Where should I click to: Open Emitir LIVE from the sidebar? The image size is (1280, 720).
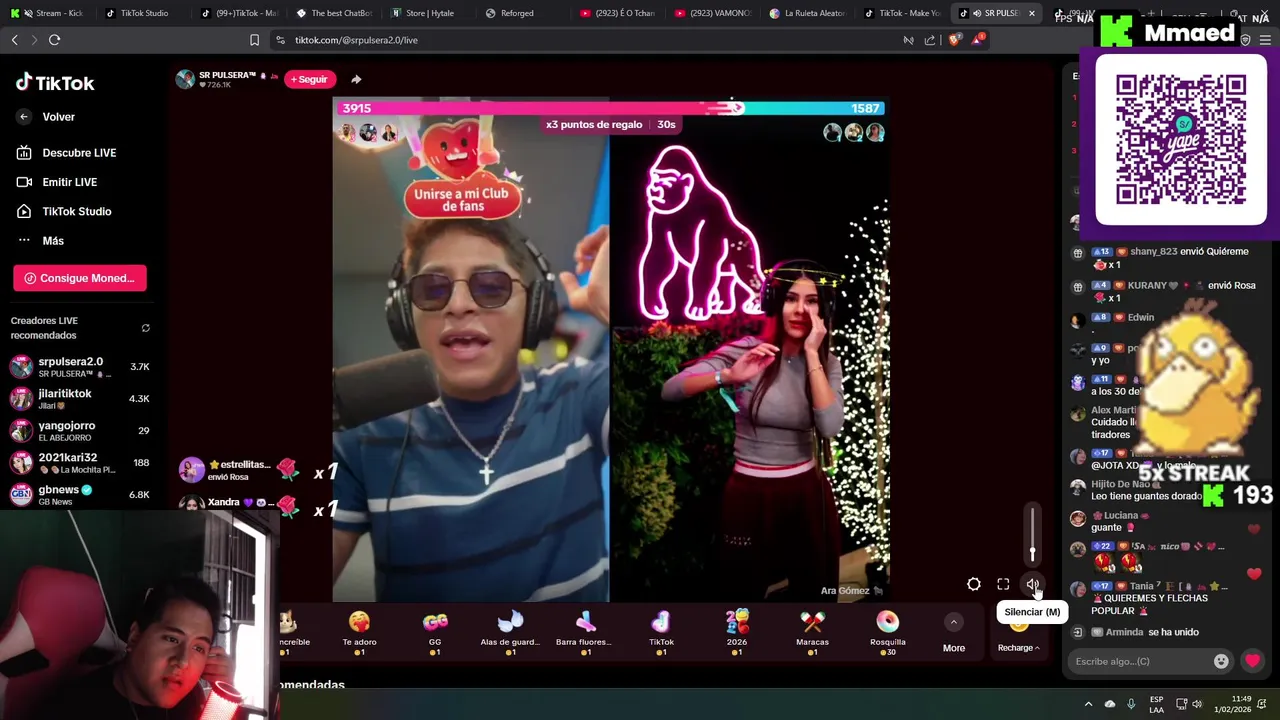coord(57,182)
